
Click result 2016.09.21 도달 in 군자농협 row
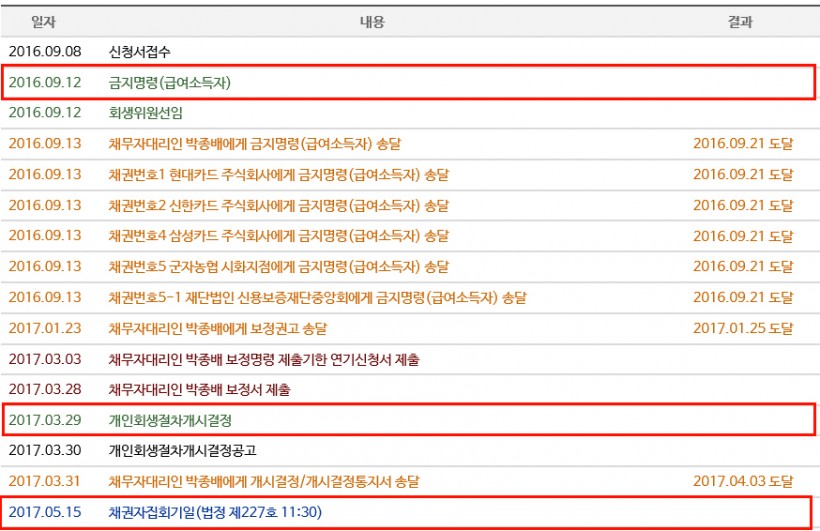click(x=743, y=266)
